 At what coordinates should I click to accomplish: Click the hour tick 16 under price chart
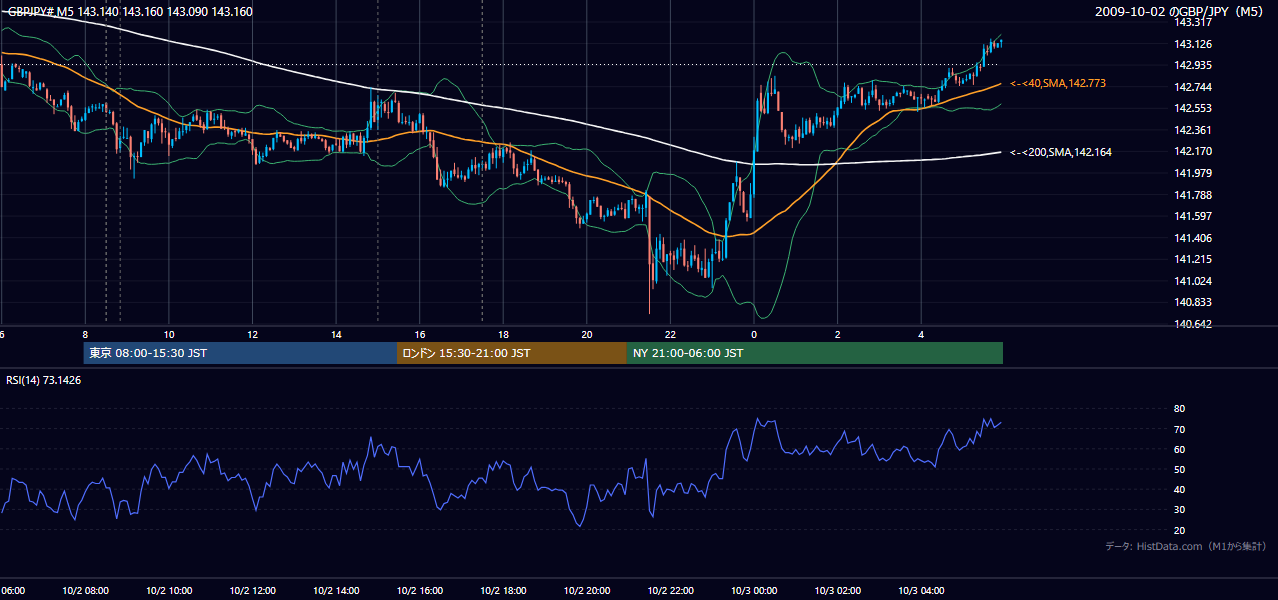420,335
